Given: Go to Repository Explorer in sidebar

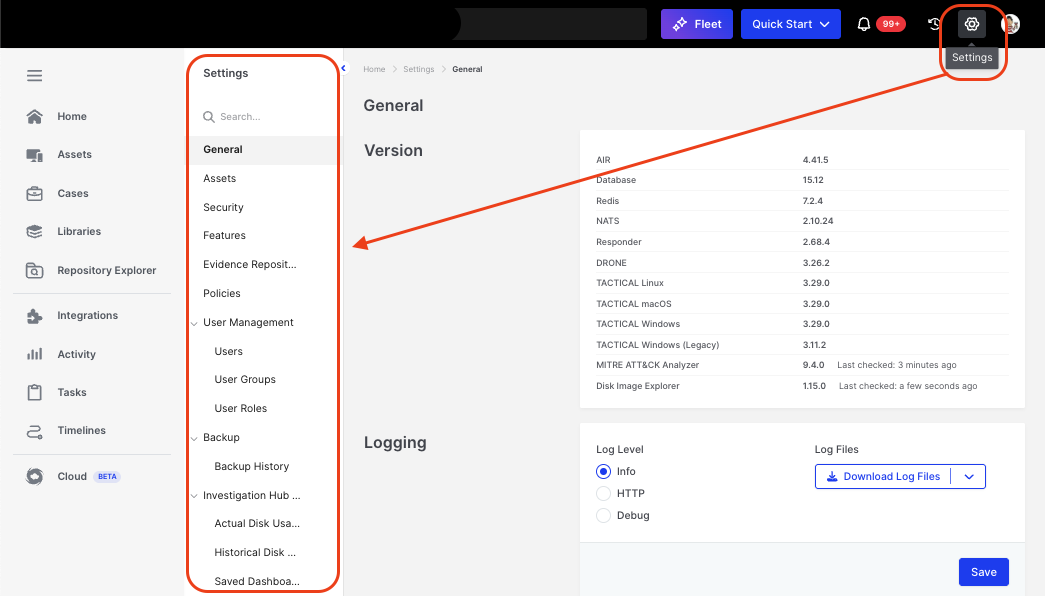Looking at the screenshot, I should click(x=106, y=270).
